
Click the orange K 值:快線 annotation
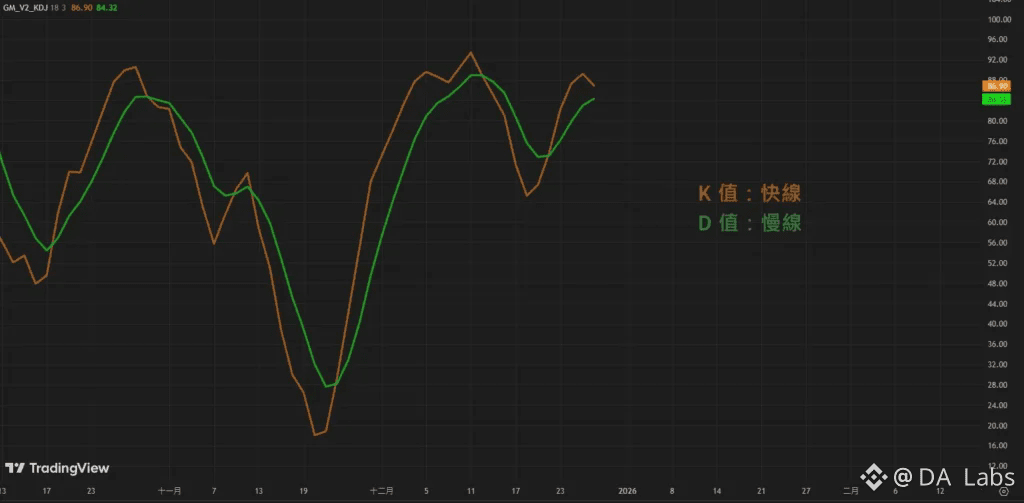750,193
